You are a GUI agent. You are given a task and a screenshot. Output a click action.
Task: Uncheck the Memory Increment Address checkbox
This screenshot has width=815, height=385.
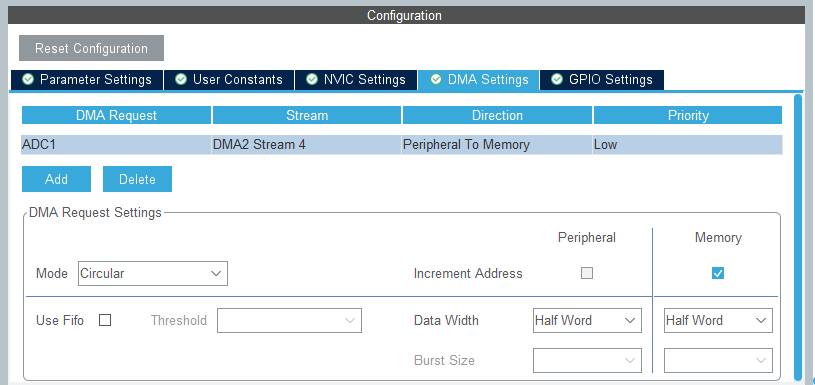pos(718,273)
